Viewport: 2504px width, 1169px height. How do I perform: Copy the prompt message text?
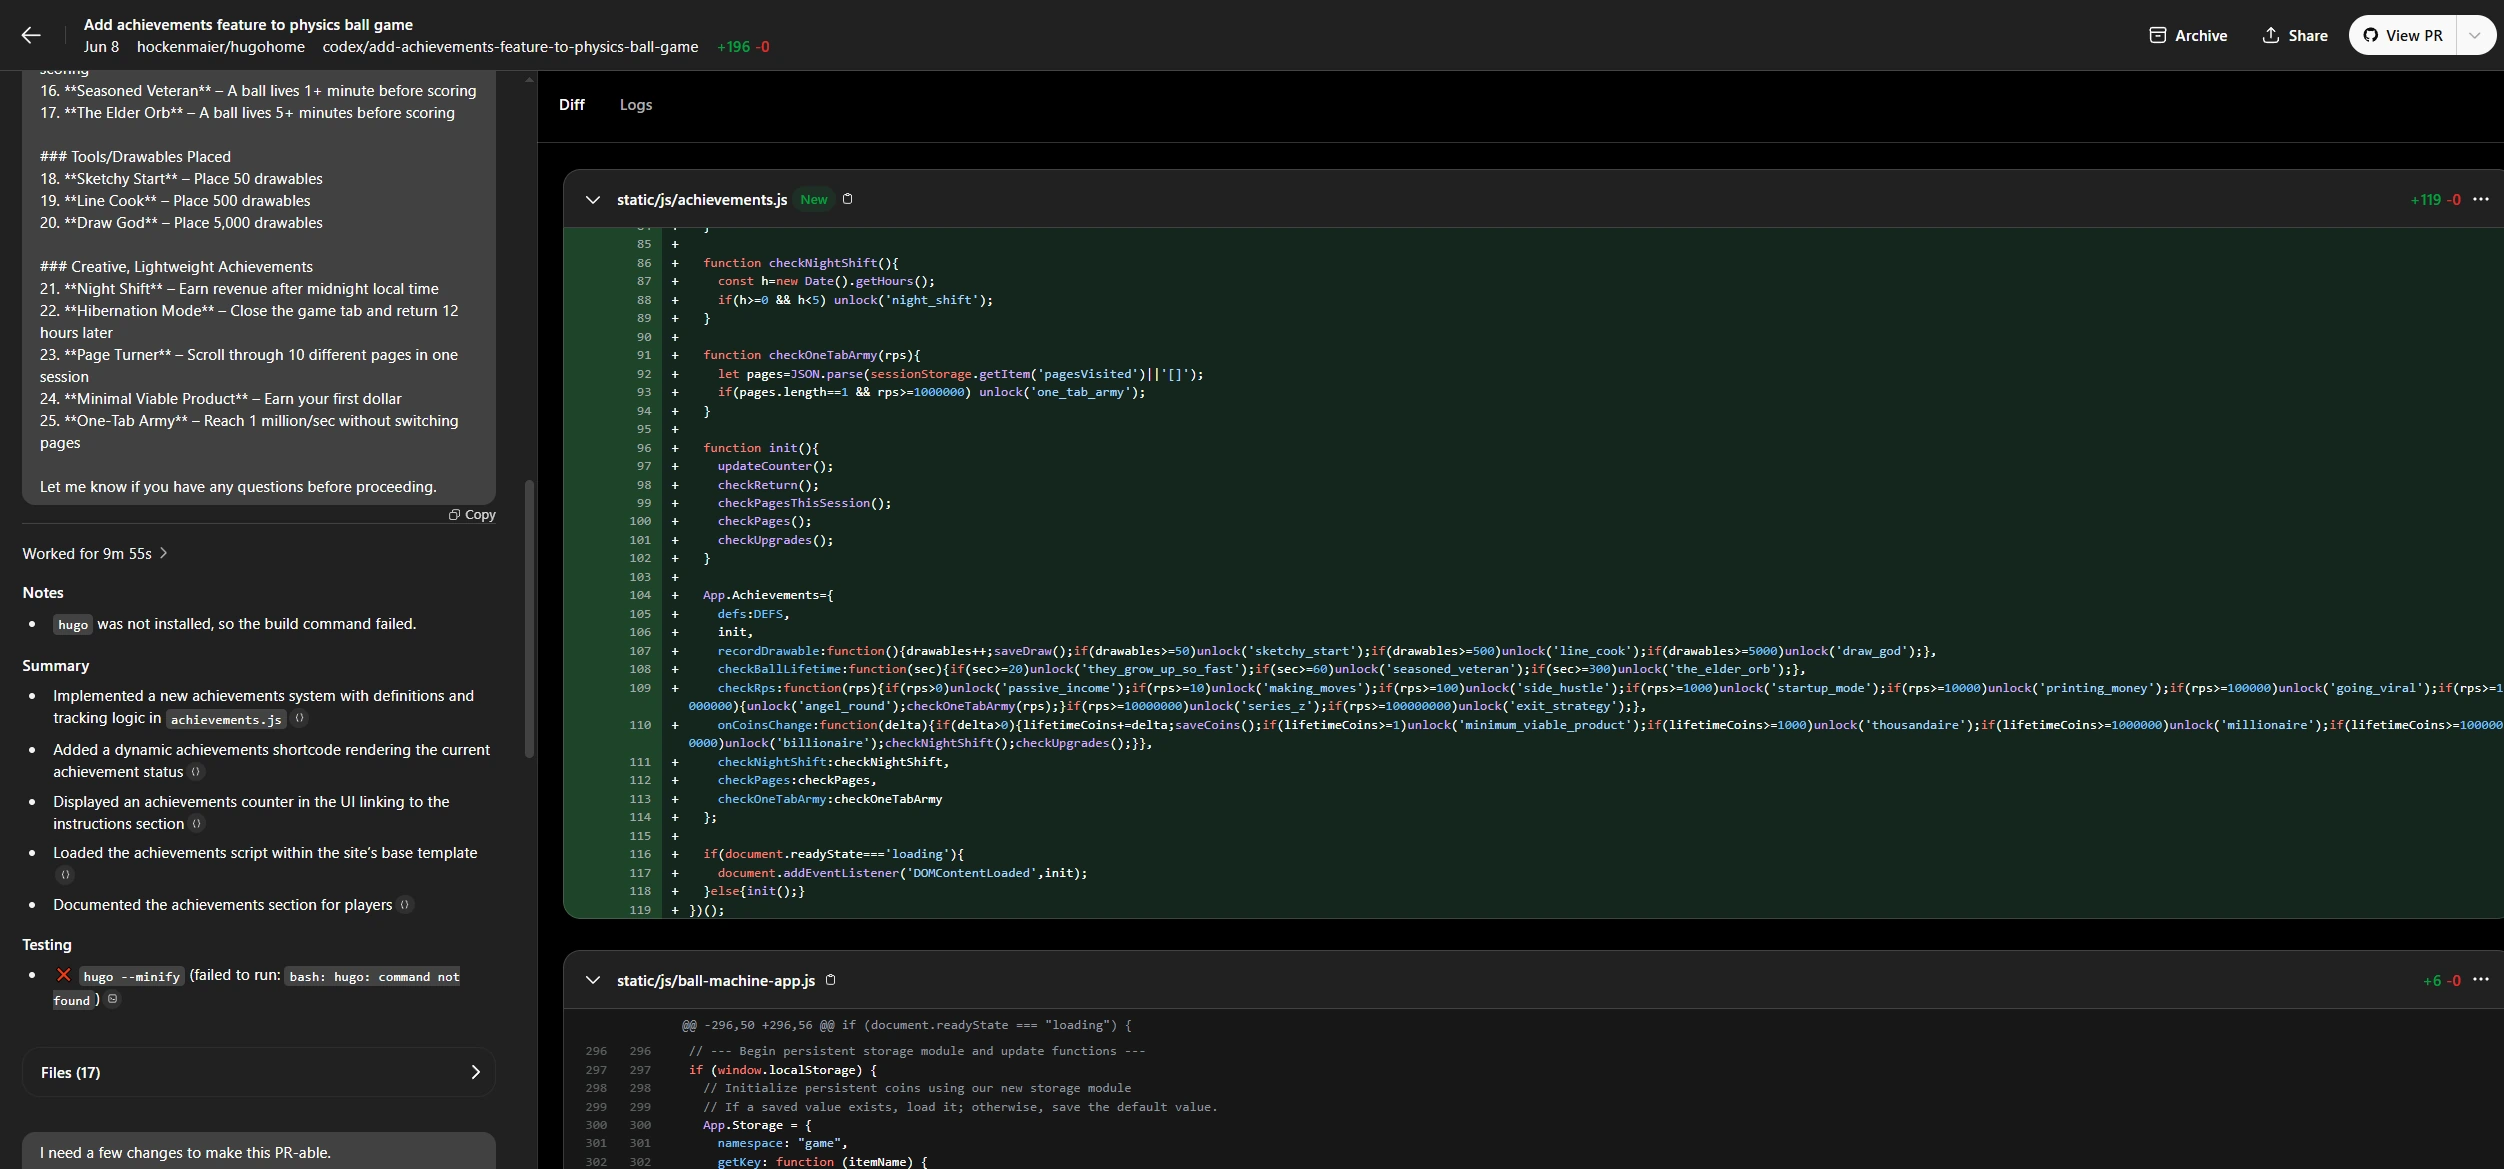472,515
